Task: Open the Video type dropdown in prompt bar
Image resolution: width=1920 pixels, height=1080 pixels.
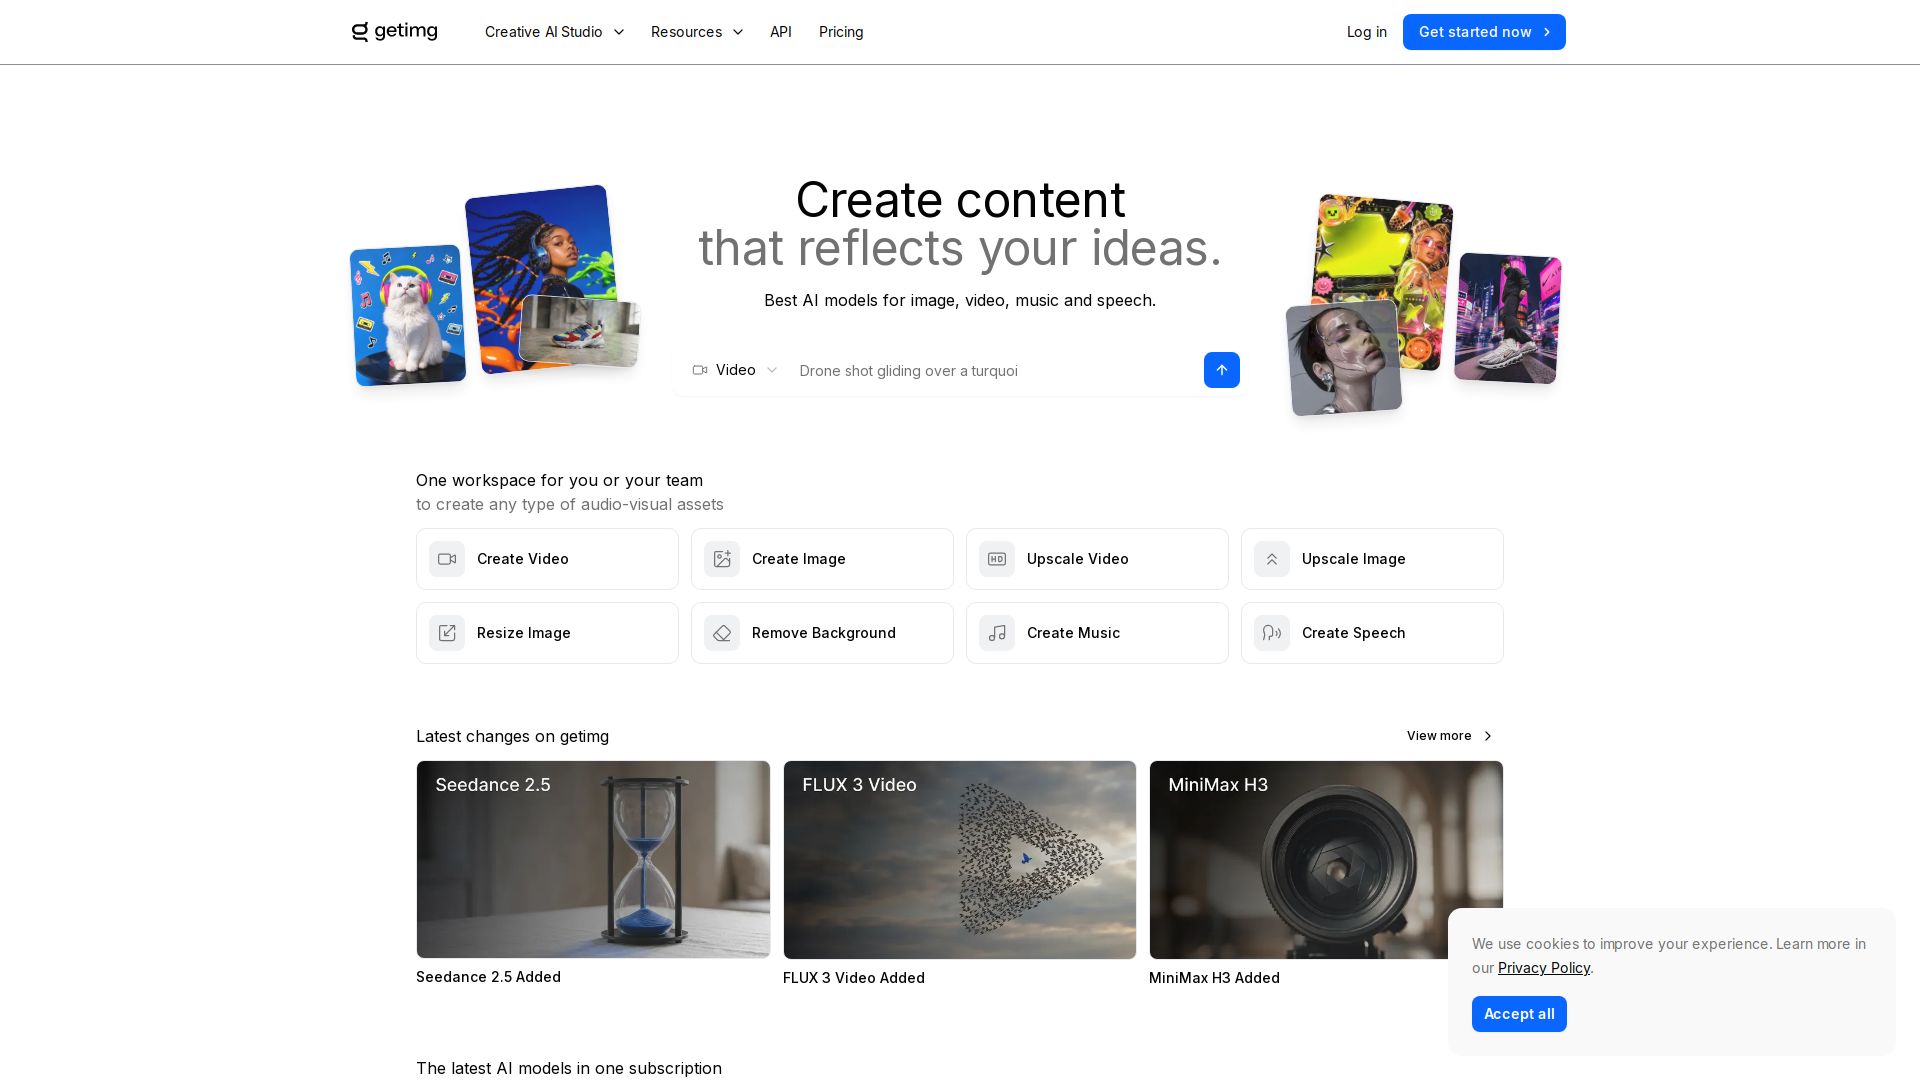Action: [x=735, y=370]
